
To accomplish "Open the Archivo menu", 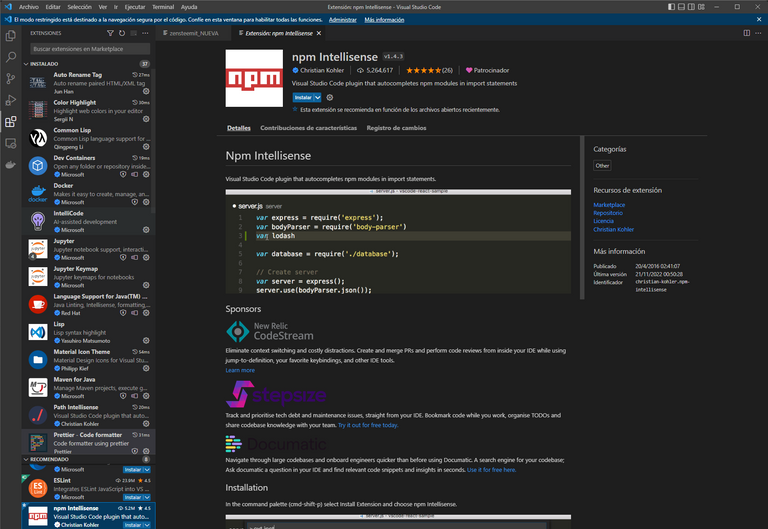I will click(x=29, y=7).
